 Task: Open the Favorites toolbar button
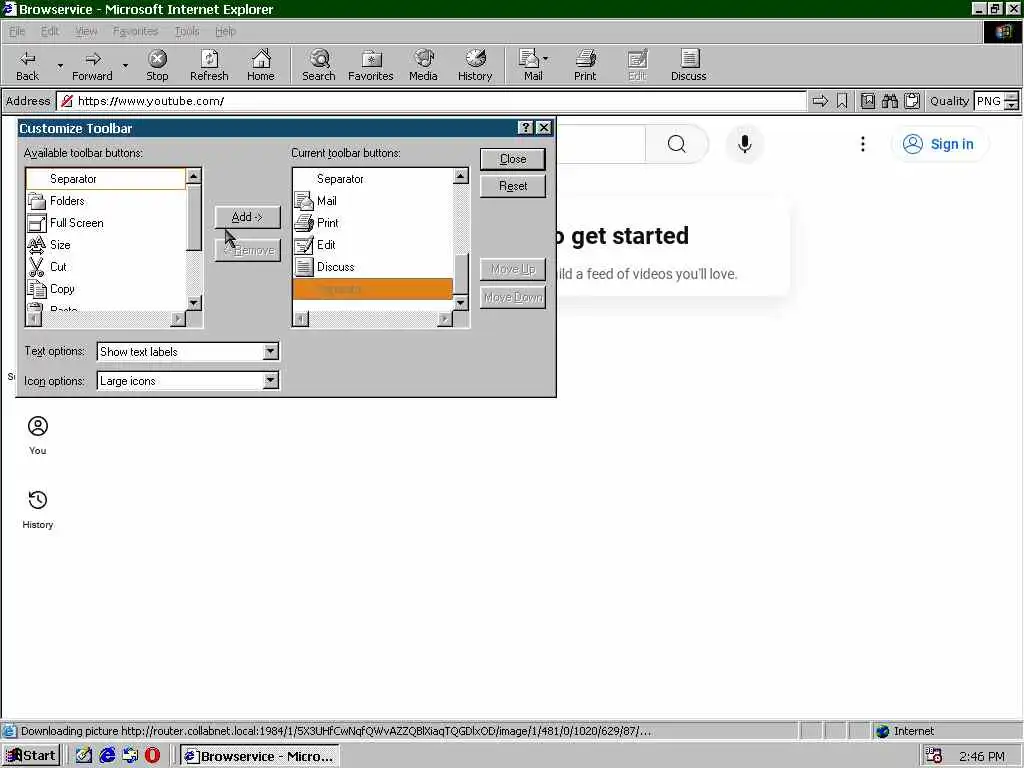click(x=371, y=65)
